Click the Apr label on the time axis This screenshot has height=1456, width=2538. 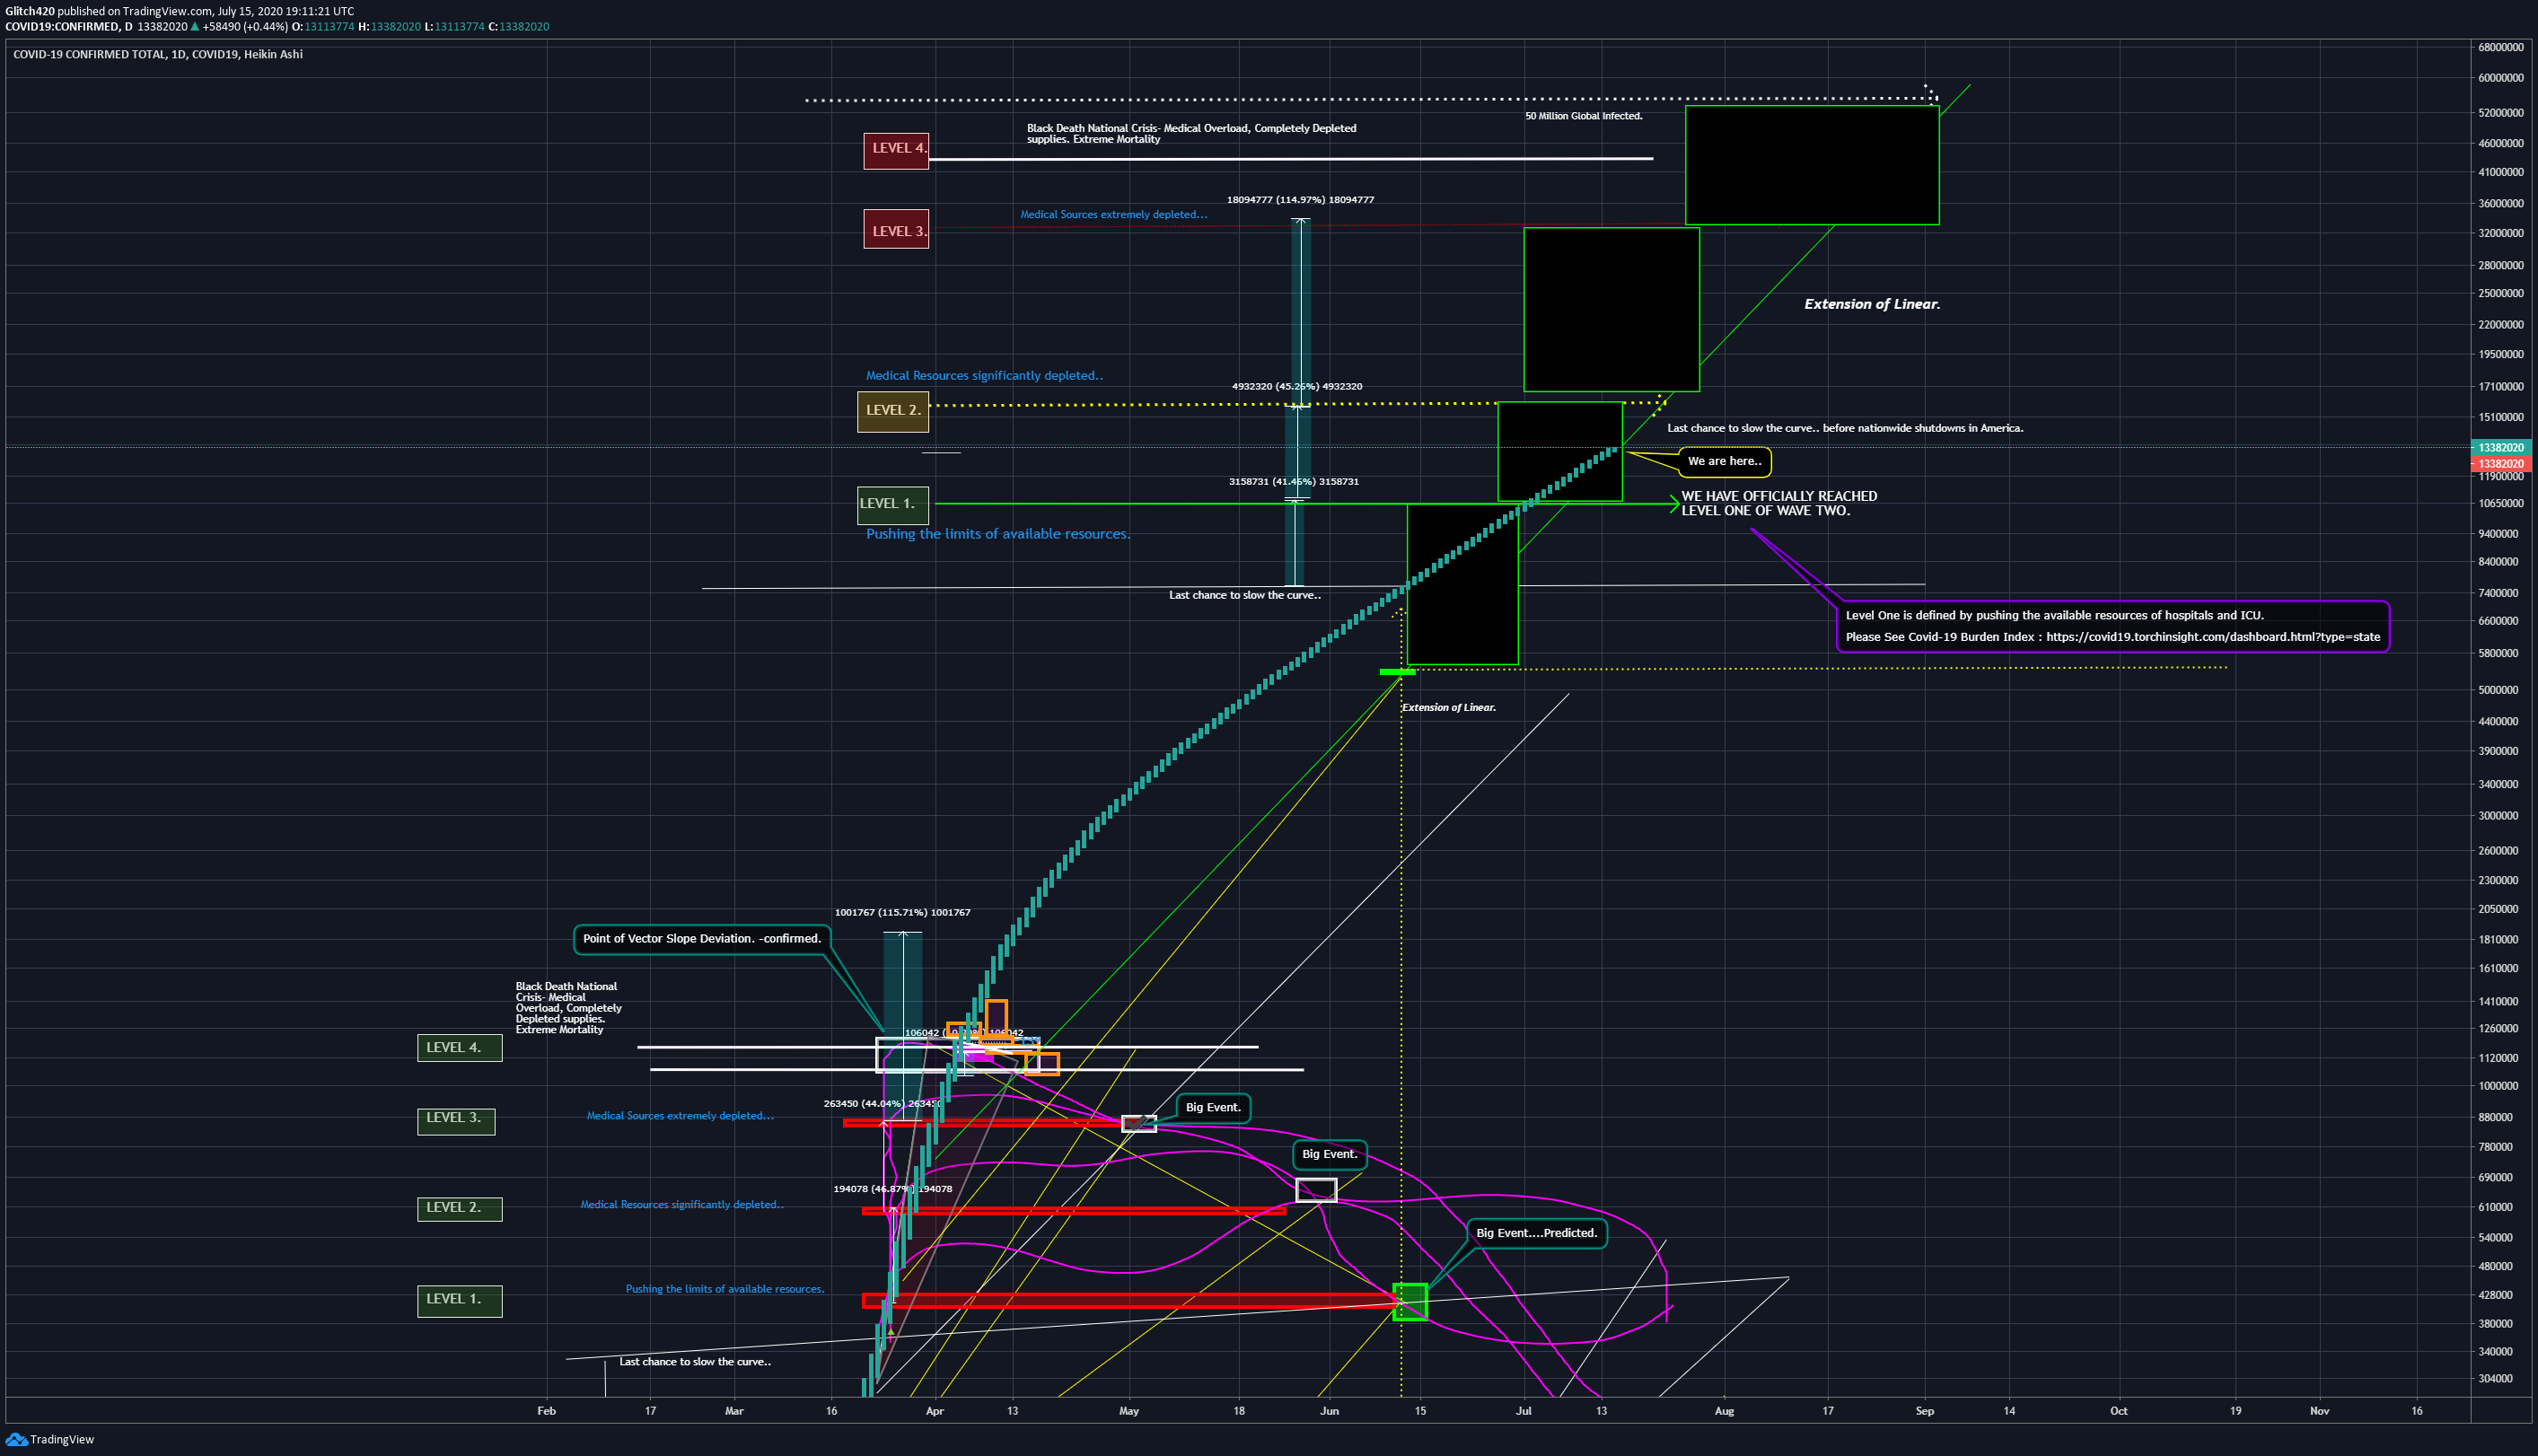934,1411
